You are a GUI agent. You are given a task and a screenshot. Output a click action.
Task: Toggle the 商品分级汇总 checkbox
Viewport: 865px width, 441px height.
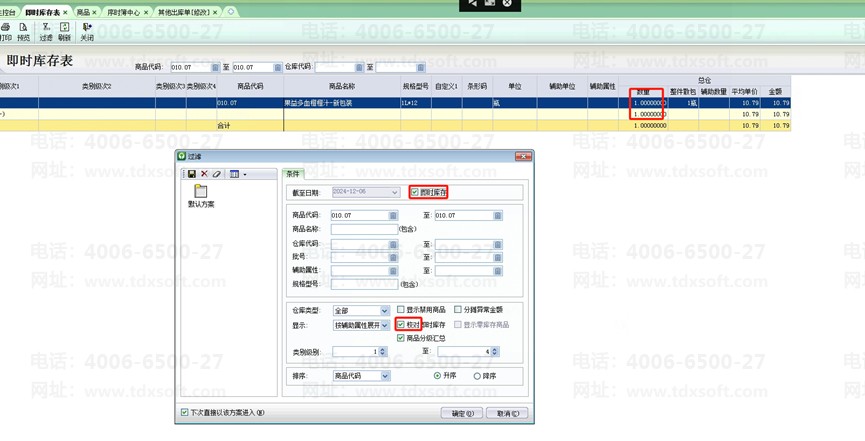tap(401, 338)
